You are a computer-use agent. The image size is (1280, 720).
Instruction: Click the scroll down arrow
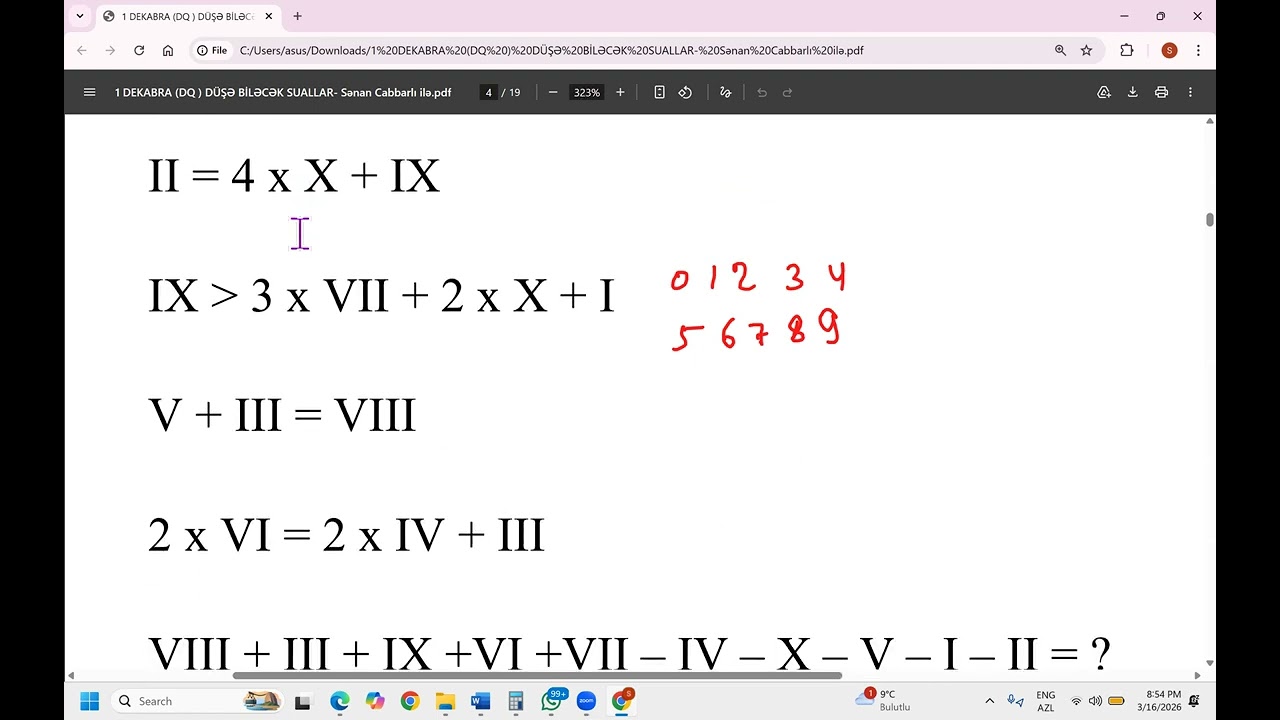point(1210,662)
